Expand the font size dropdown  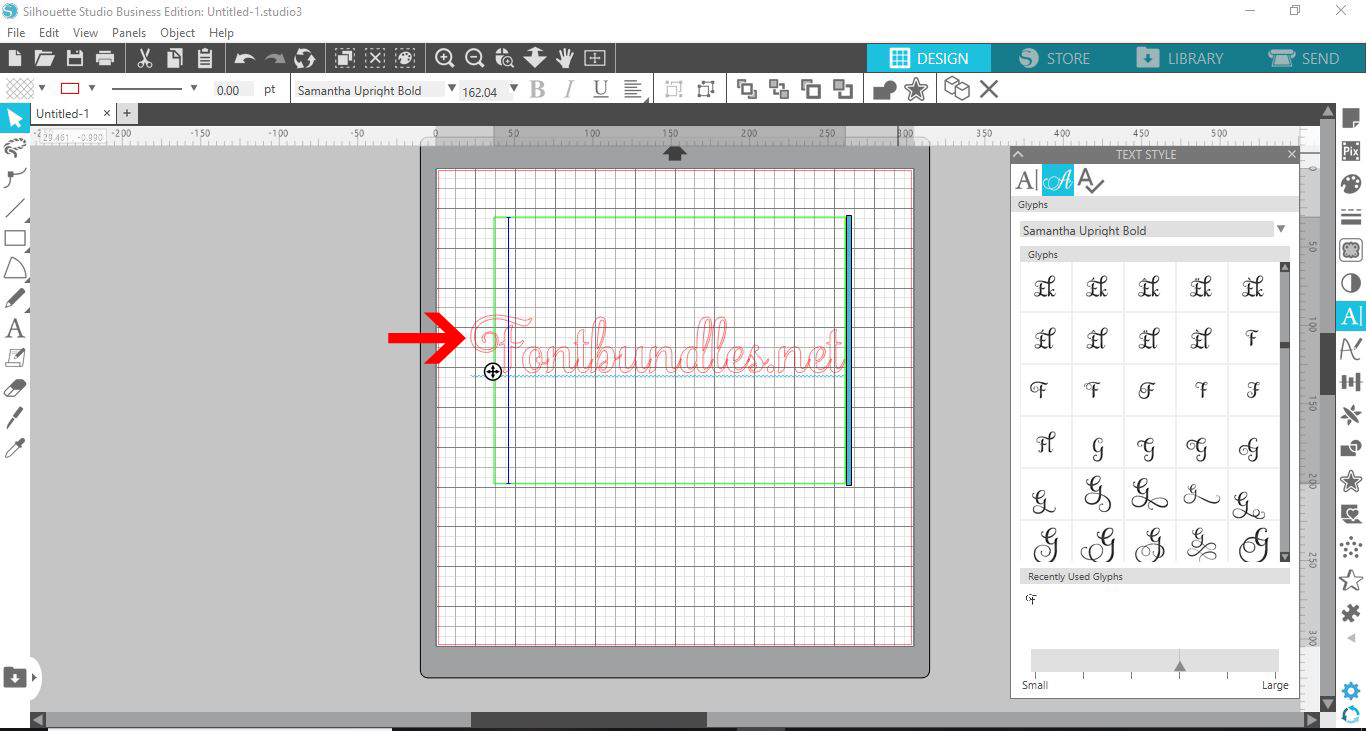(514, 89)
